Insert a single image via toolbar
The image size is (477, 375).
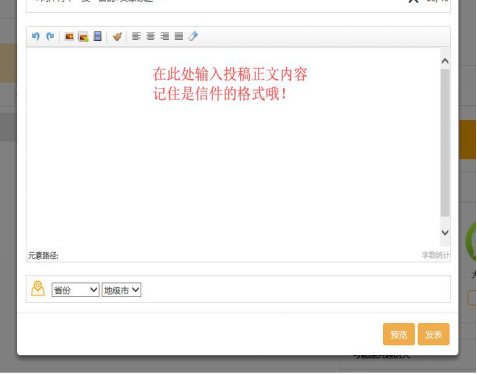[69, 36]
